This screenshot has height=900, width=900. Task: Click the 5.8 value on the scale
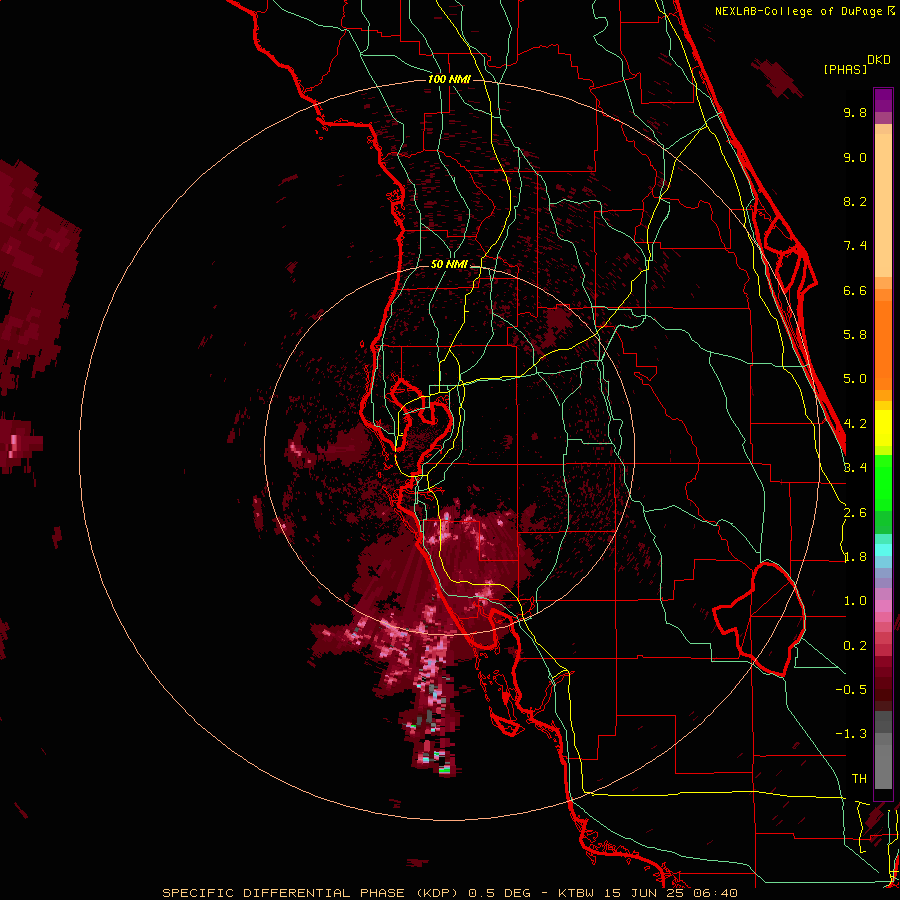[x=855, y=335]
